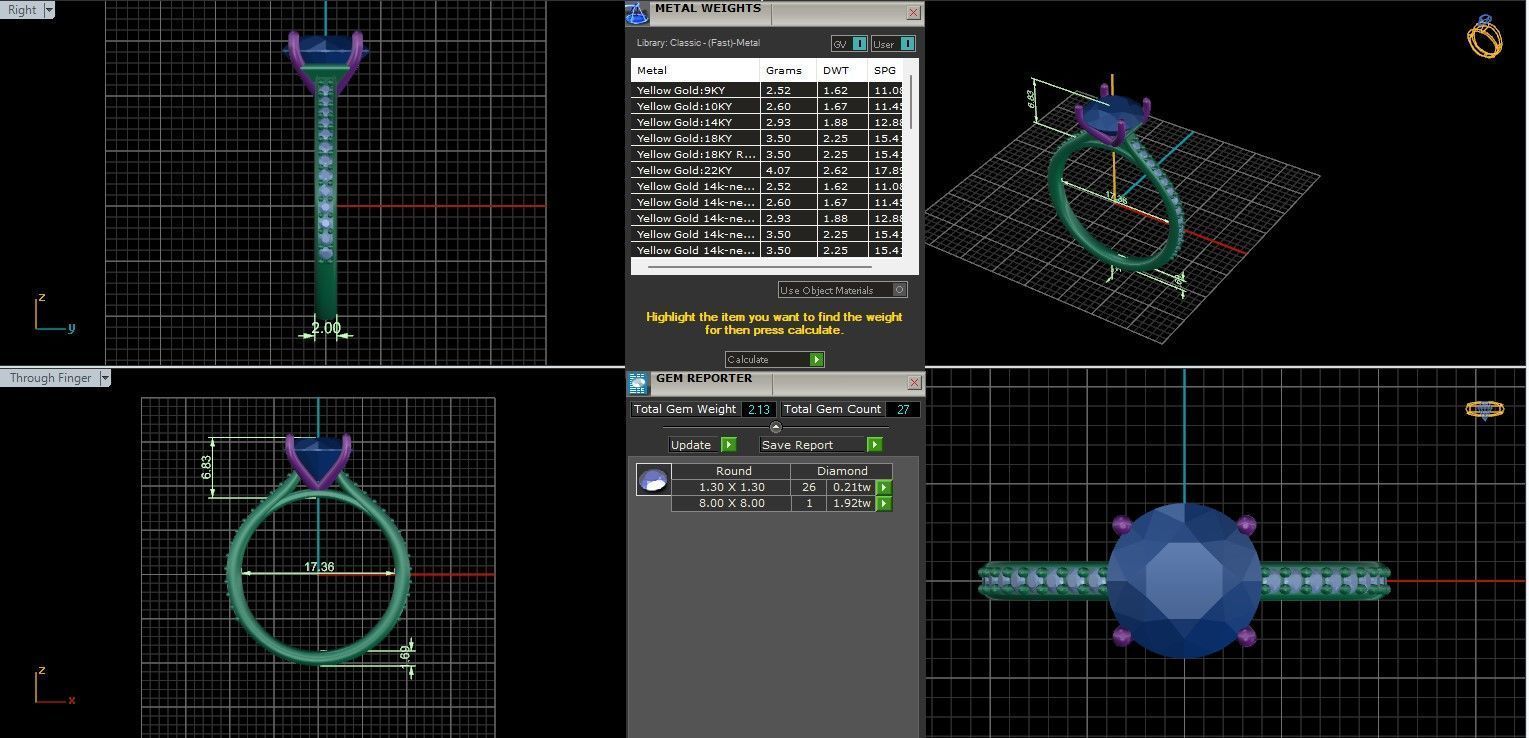
Task: Toggle the User switch in Metal Weights
Action: [x=893, y=44]
